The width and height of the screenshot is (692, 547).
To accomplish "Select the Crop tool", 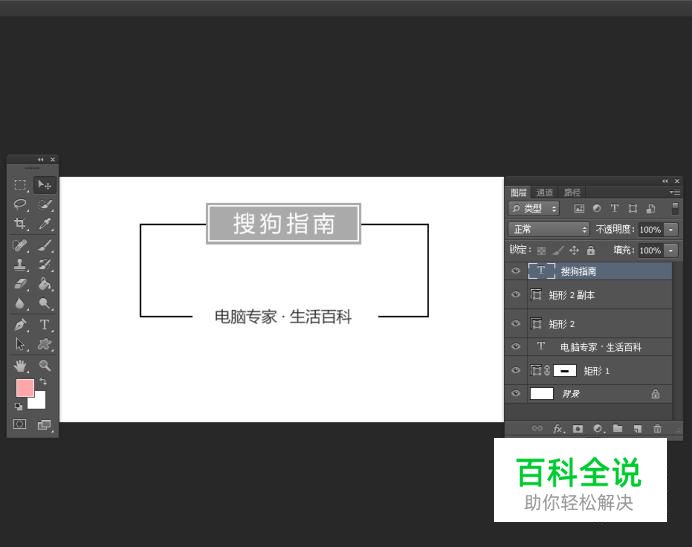I will pos(20,223).
